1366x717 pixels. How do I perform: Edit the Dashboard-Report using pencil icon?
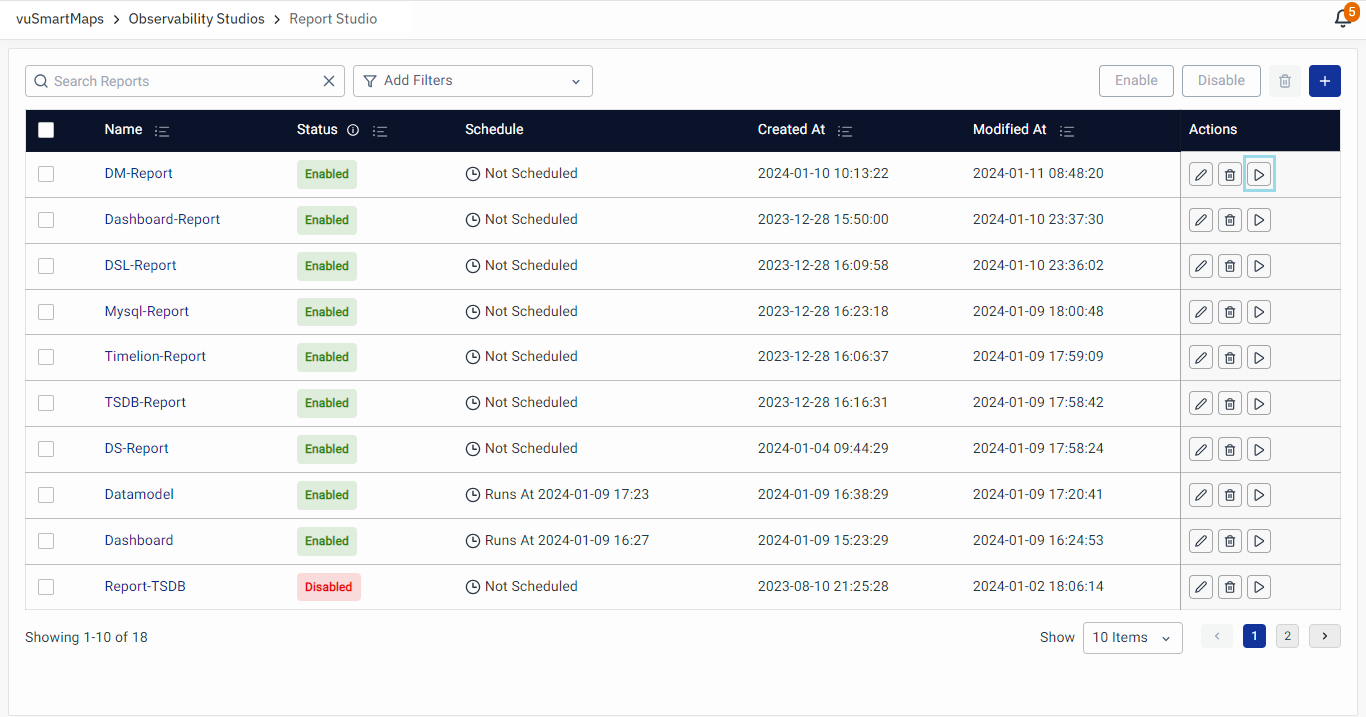click(x=1201, y=220)
